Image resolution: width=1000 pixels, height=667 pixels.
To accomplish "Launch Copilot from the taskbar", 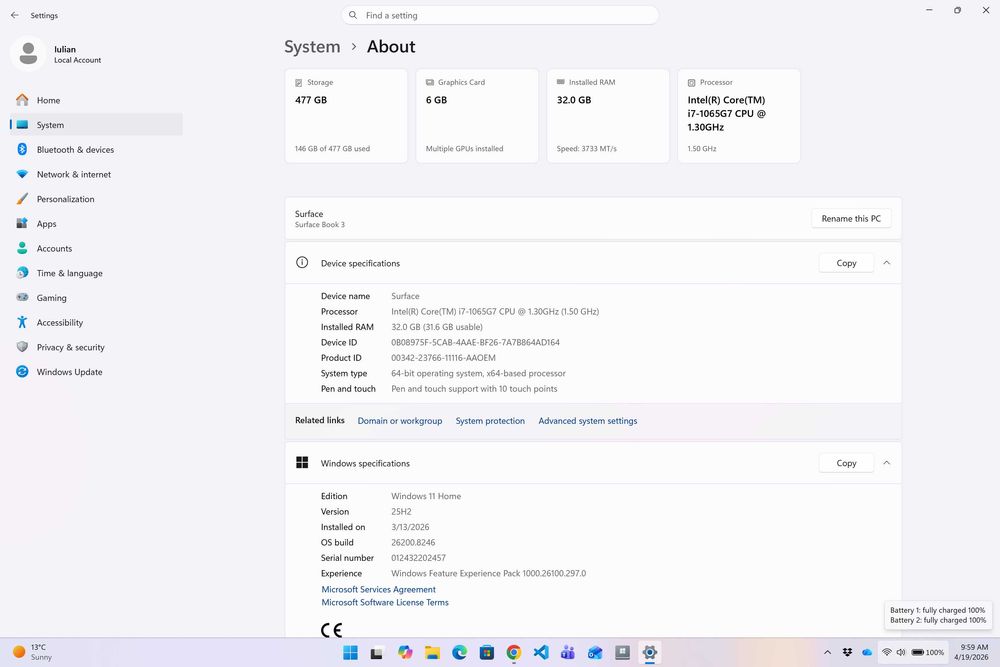I will click(405, 652).
